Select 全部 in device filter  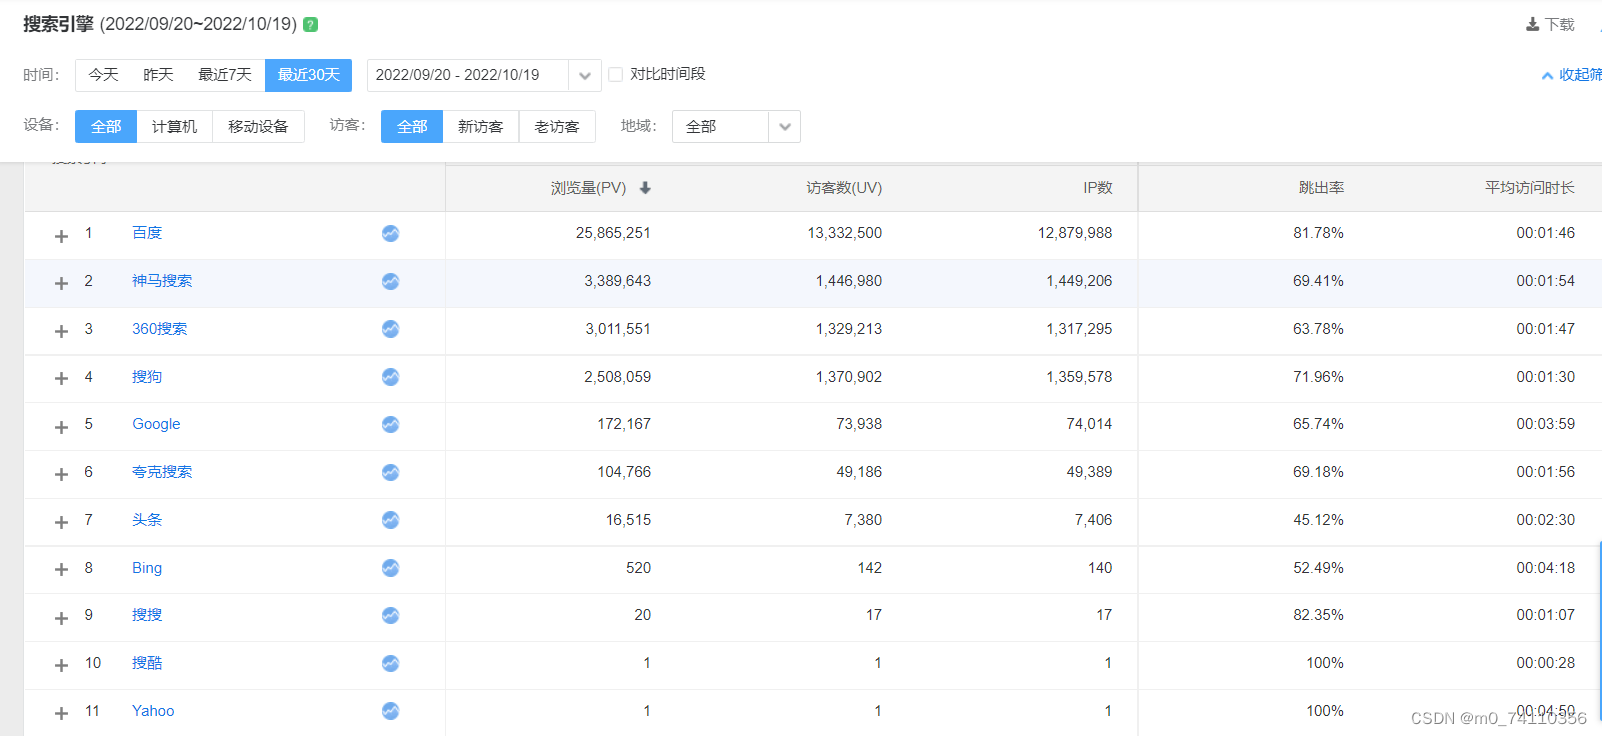point(106,127)
